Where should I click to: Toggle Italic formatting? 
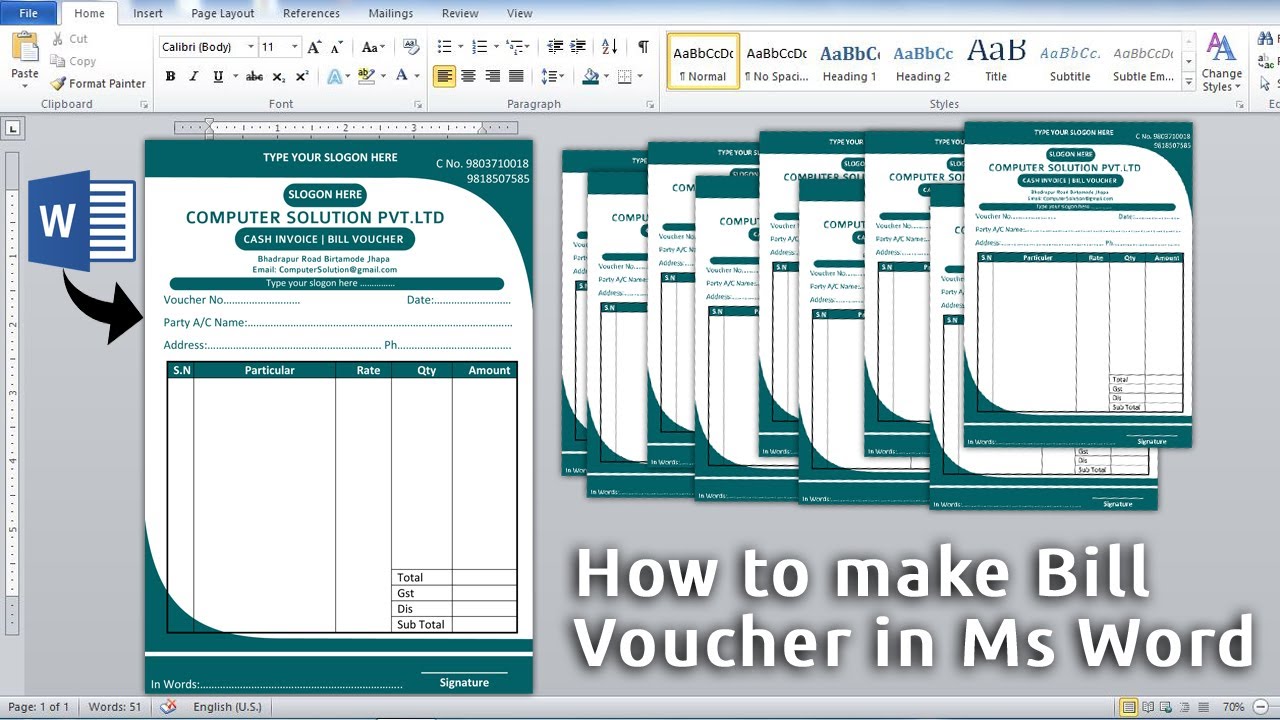coord(194,76)
